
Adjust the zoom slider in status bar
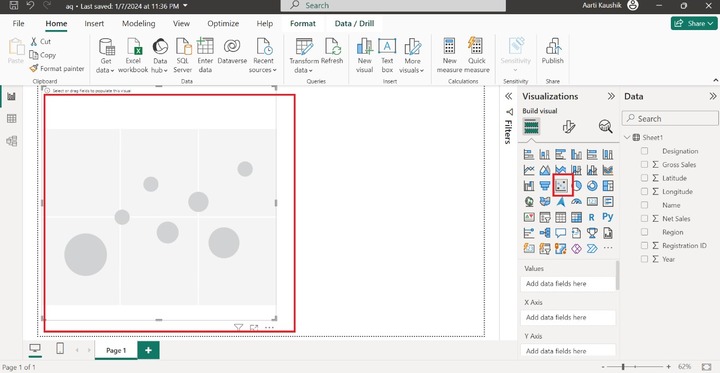tap(623, 367)
